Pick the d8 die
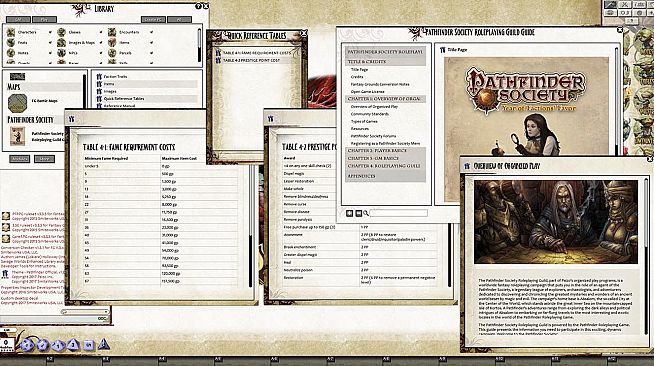This screenshot has width=654, height=366. pos(73,345)
